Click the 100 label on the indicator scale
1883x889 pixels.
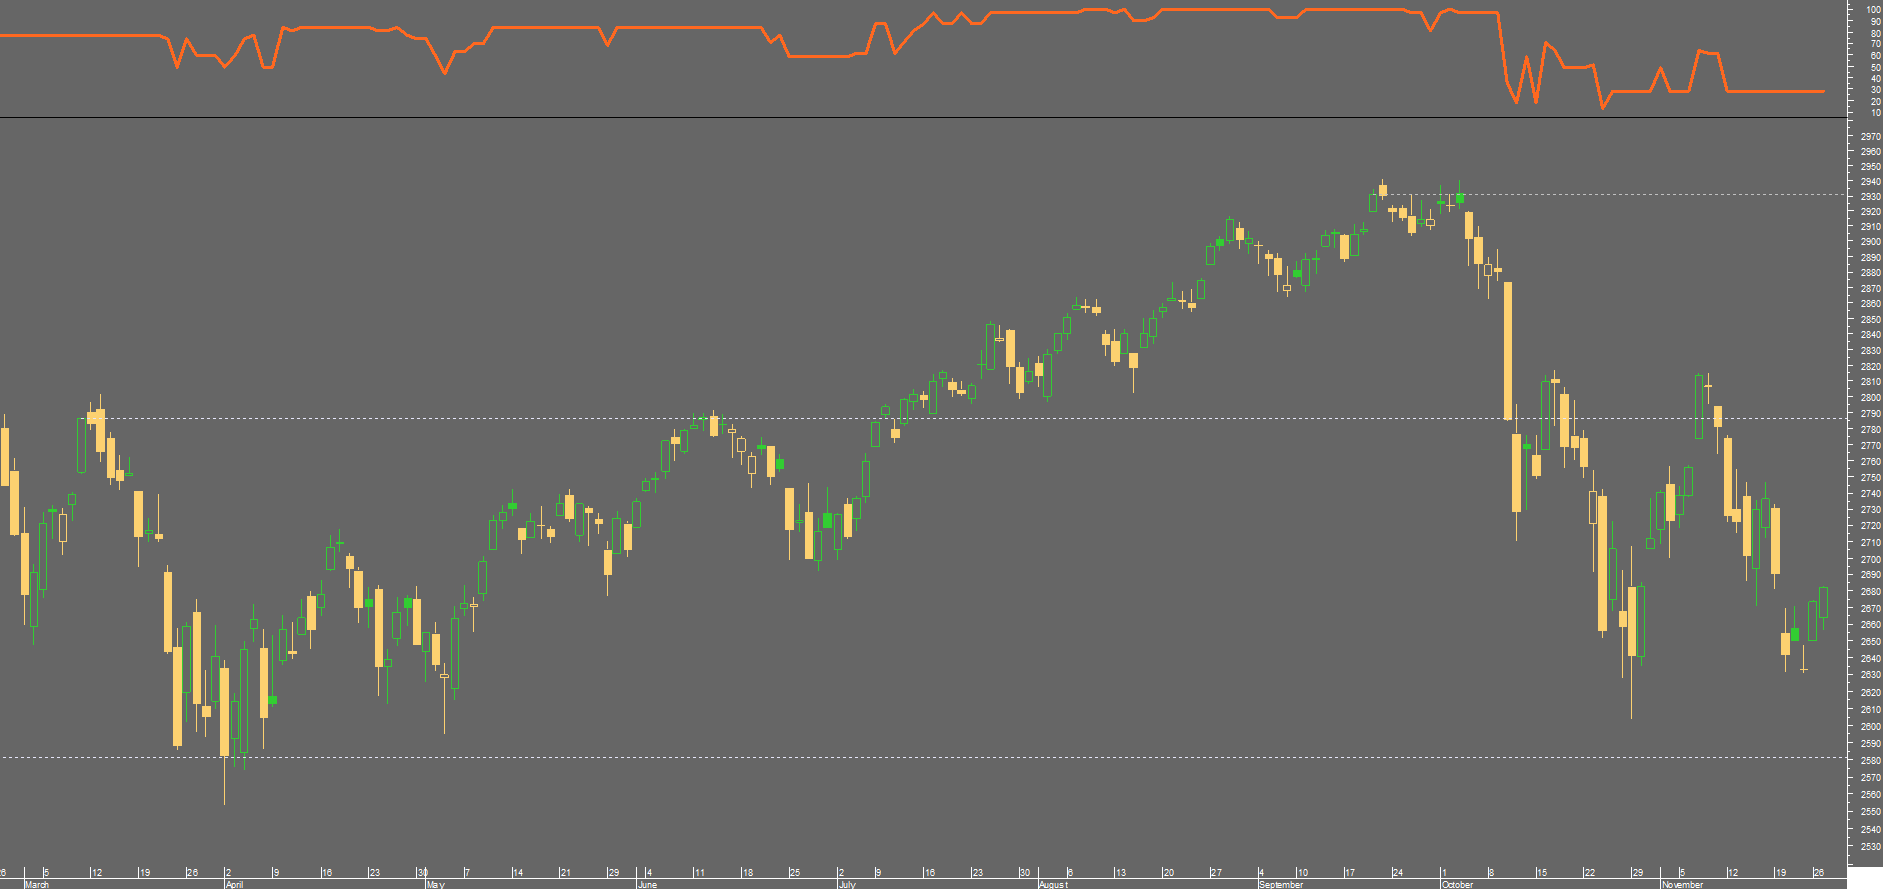[1874, 10]
